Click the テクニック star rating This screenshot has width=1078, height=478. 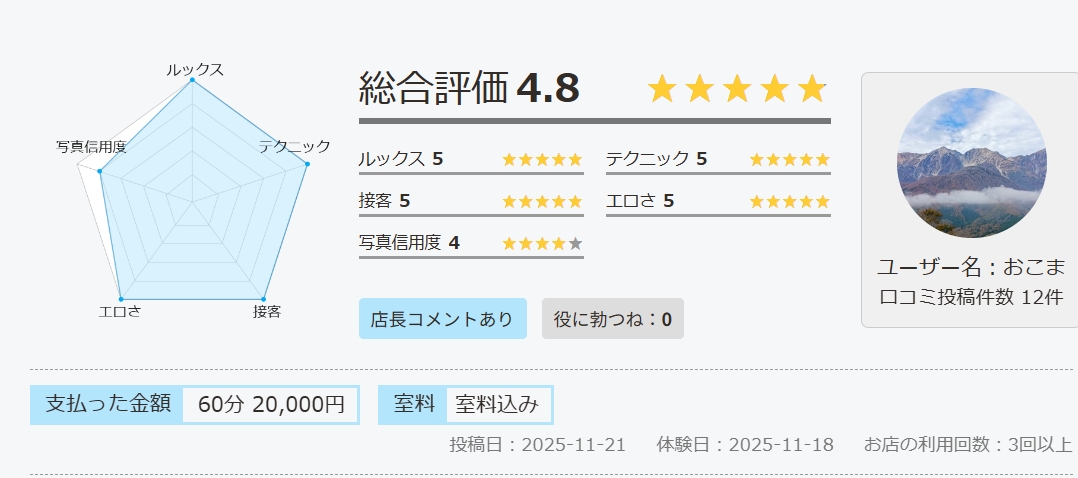(789, 159)
